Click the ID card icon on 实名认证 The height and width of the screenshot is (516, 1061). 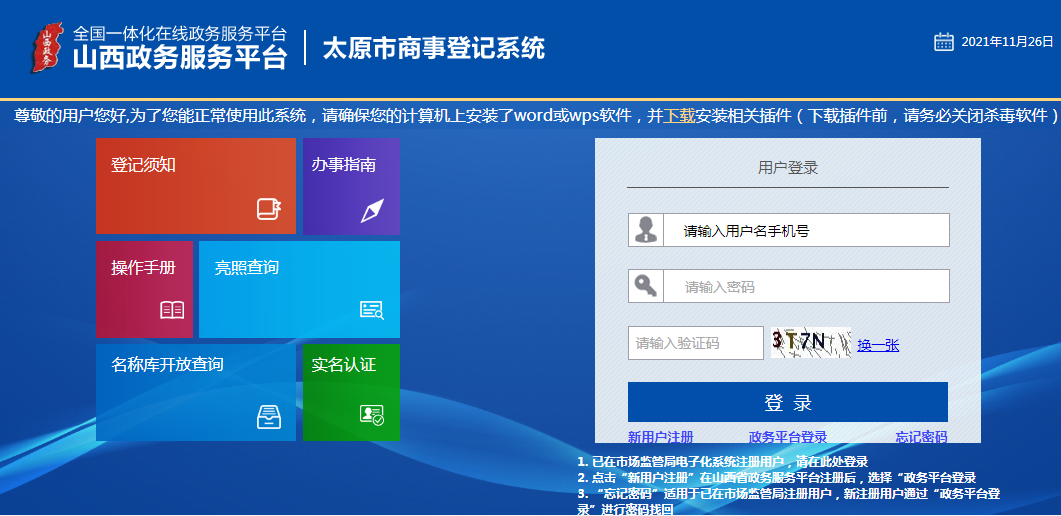tap(372, 415)
